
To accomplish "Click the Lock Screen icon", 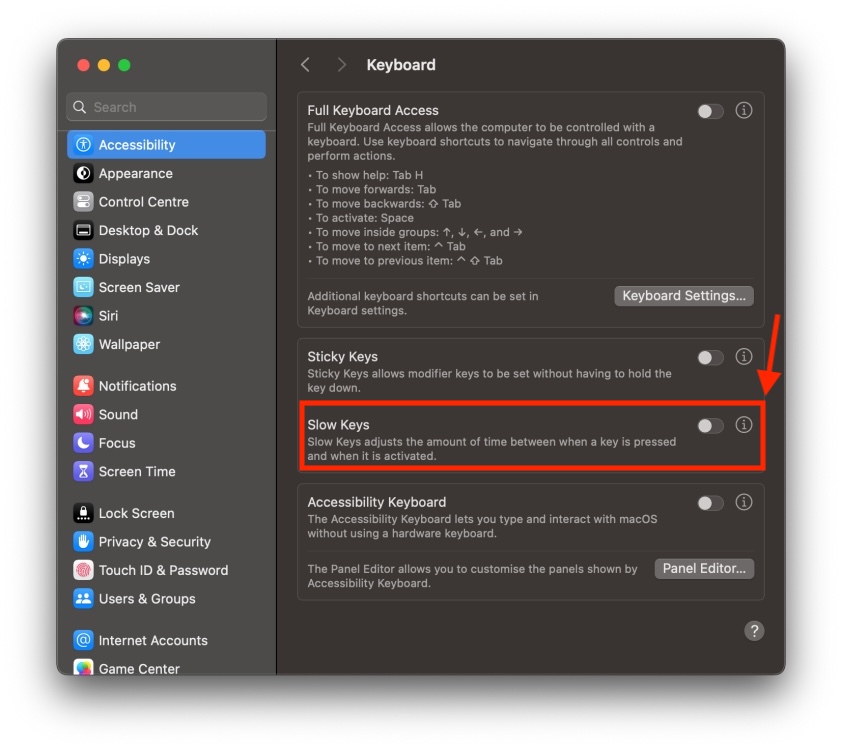I will 83,513.
